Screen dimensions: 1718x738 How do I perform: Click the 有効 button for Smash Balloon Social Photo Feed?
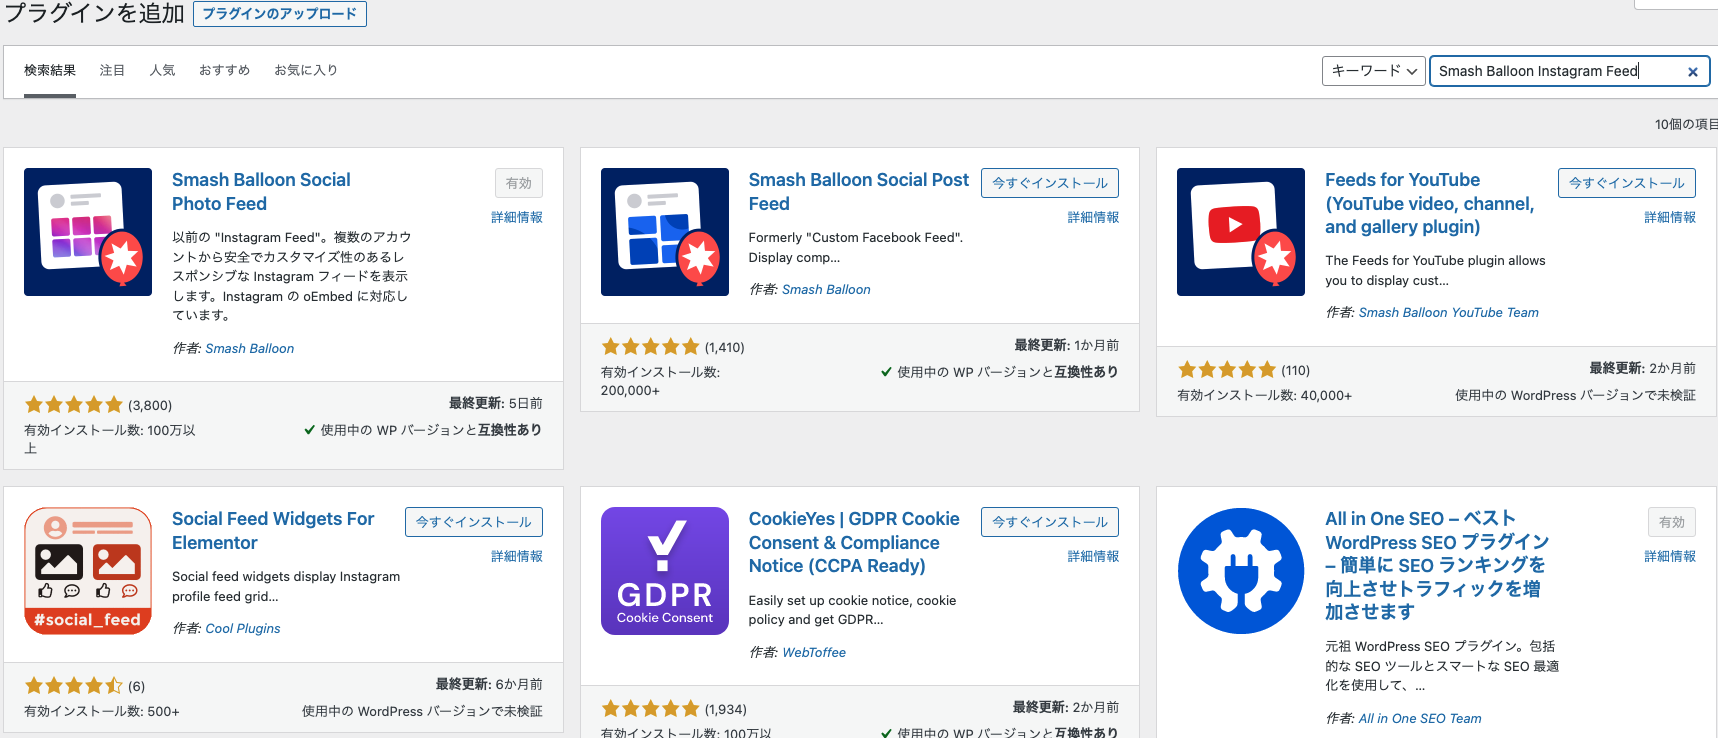[519, 183]
